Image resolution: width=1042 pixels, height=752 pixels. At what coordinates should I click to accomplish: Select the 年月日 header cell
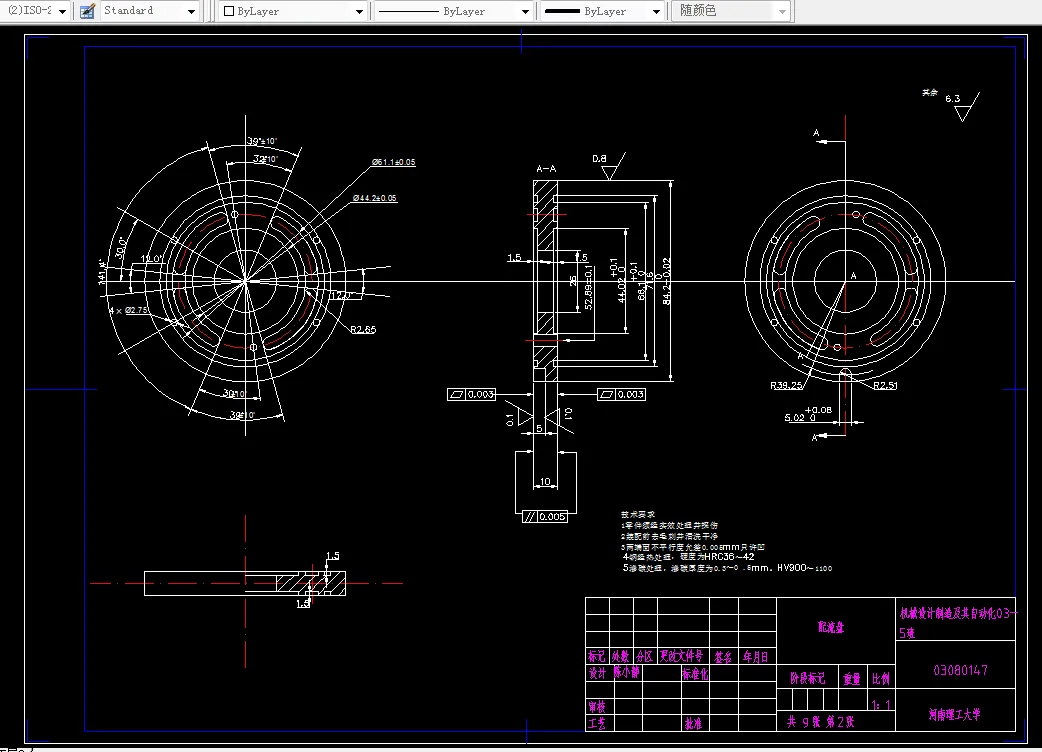[756, 656]
